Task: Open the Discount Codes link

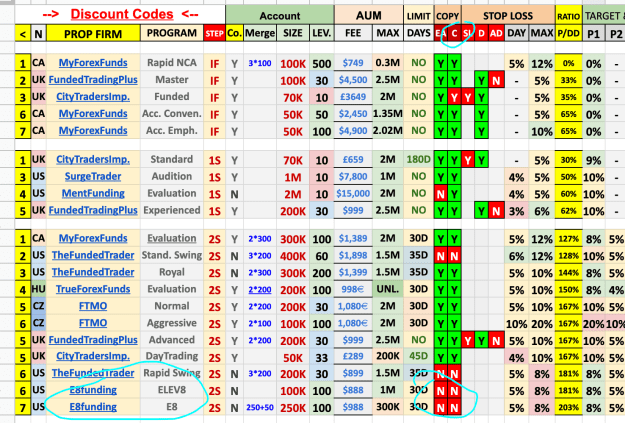Action: 122,14
